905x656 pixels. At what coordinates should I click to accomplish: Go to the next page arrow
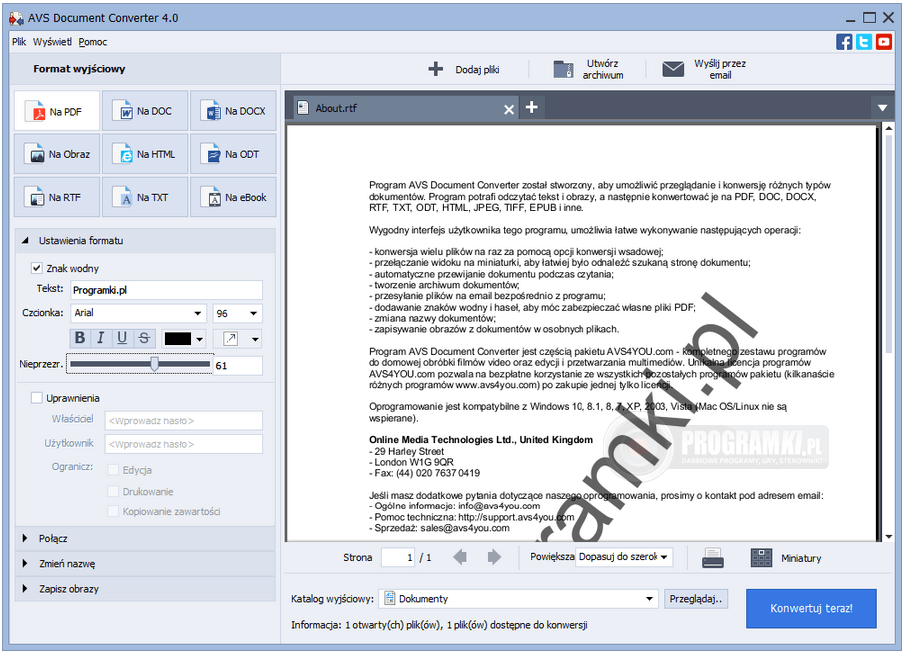(494, 557)
